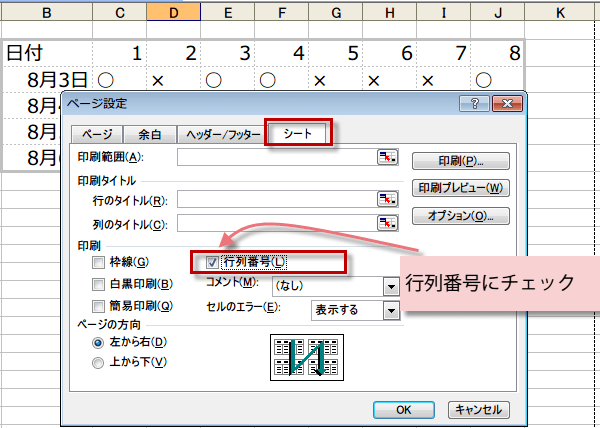Click the オプション(O)... button
The height and width of the screenshot is (428, 600).
[x=461, y=216]
